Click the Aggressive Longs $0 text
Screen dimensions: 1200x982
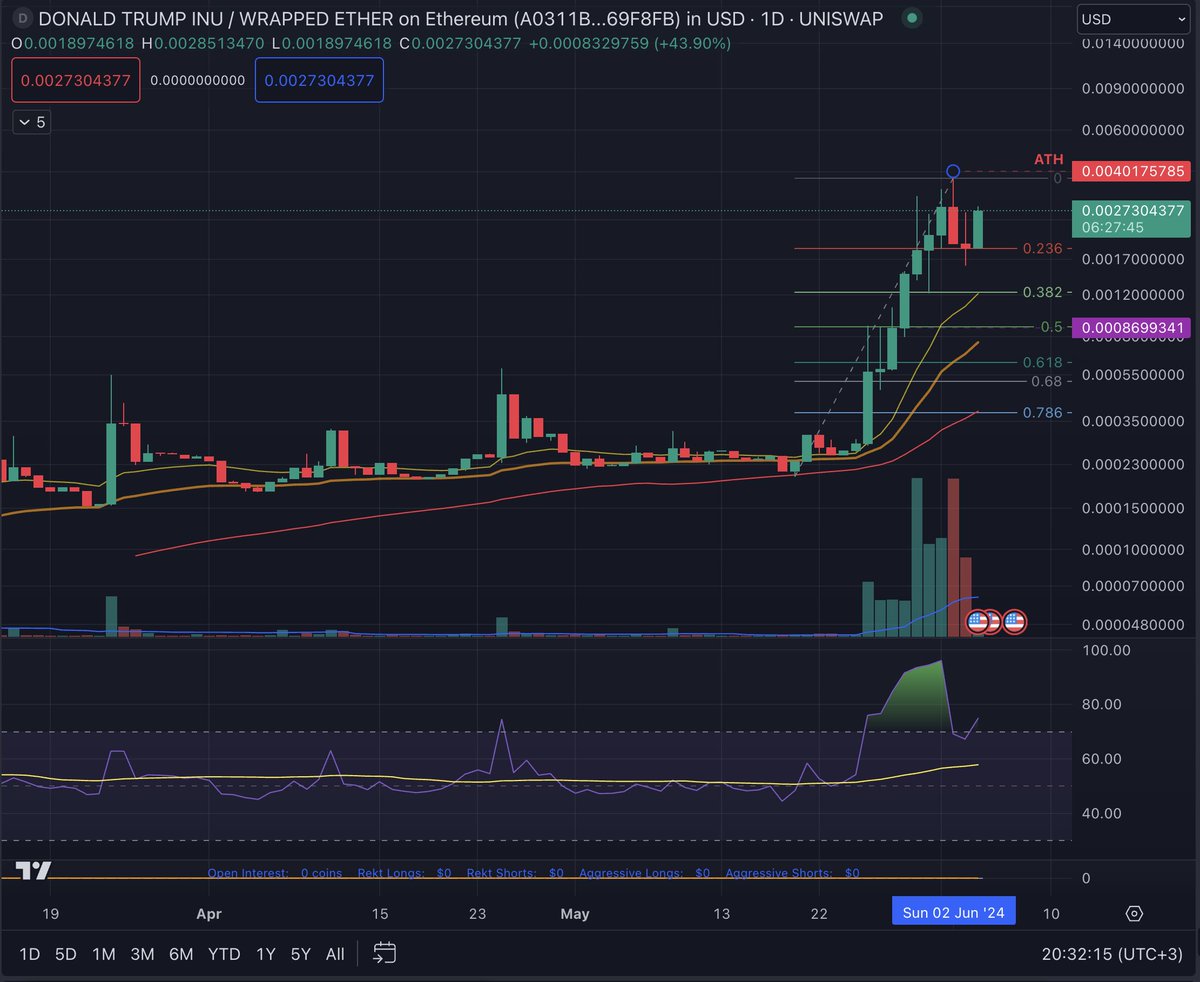point(644,873)
